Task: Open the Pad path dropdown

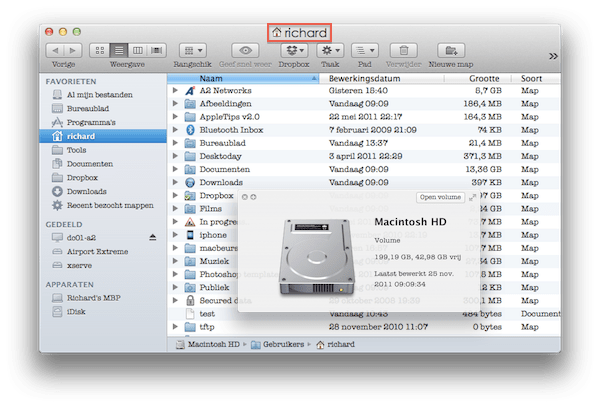Action: [x=365, y=50]
